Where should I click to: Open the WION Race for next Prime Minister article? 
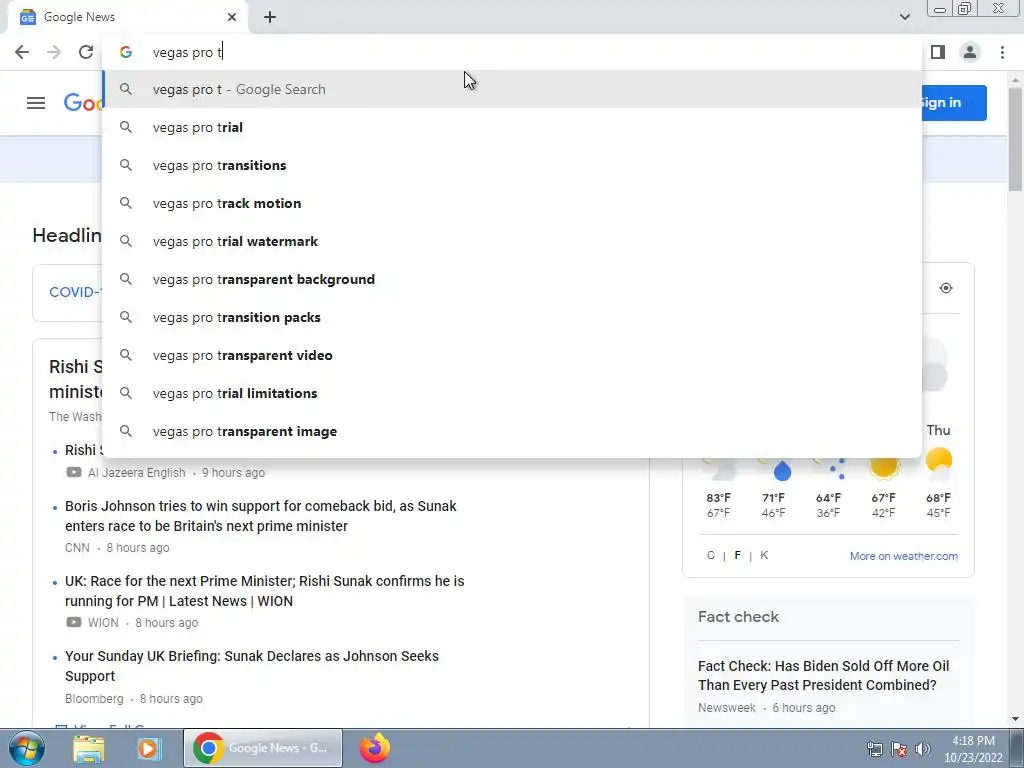click(x=264, y=591)
